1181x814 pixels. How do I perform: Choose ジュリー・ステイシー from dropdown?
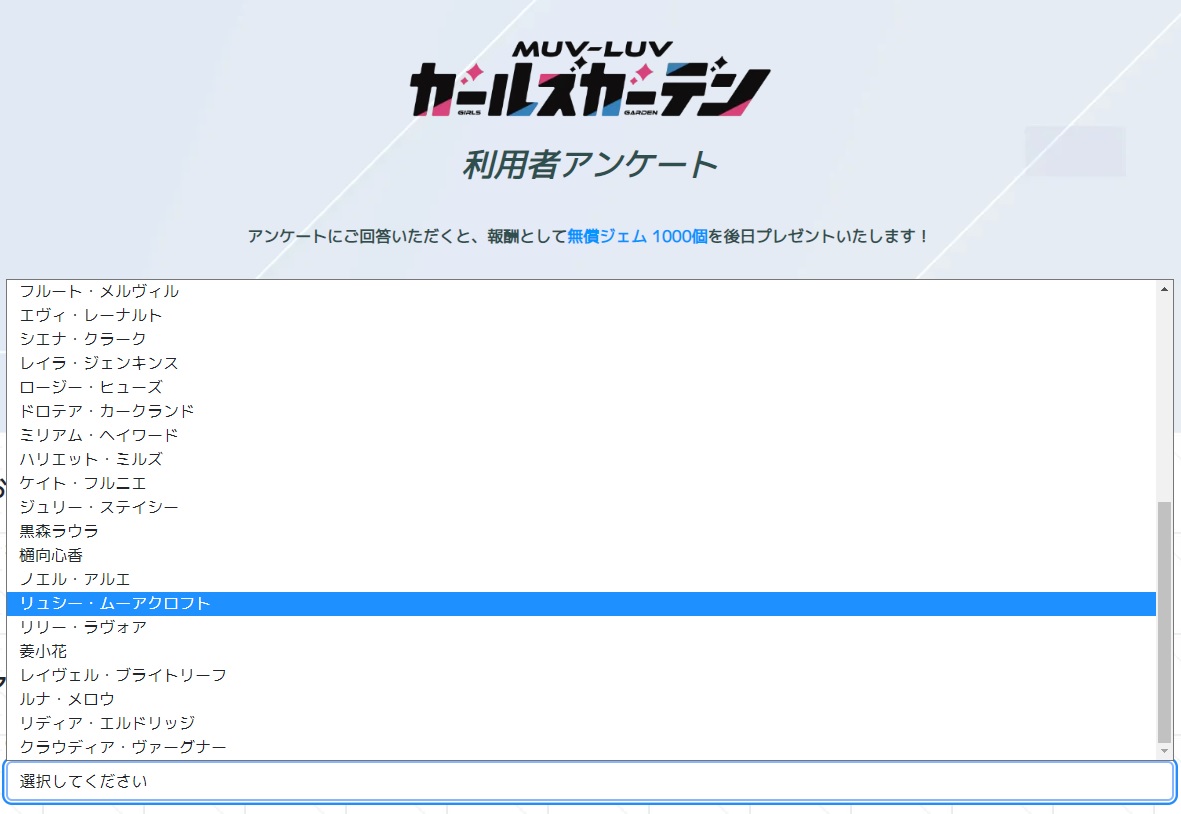pyautogui.click(x=99, y=507)
